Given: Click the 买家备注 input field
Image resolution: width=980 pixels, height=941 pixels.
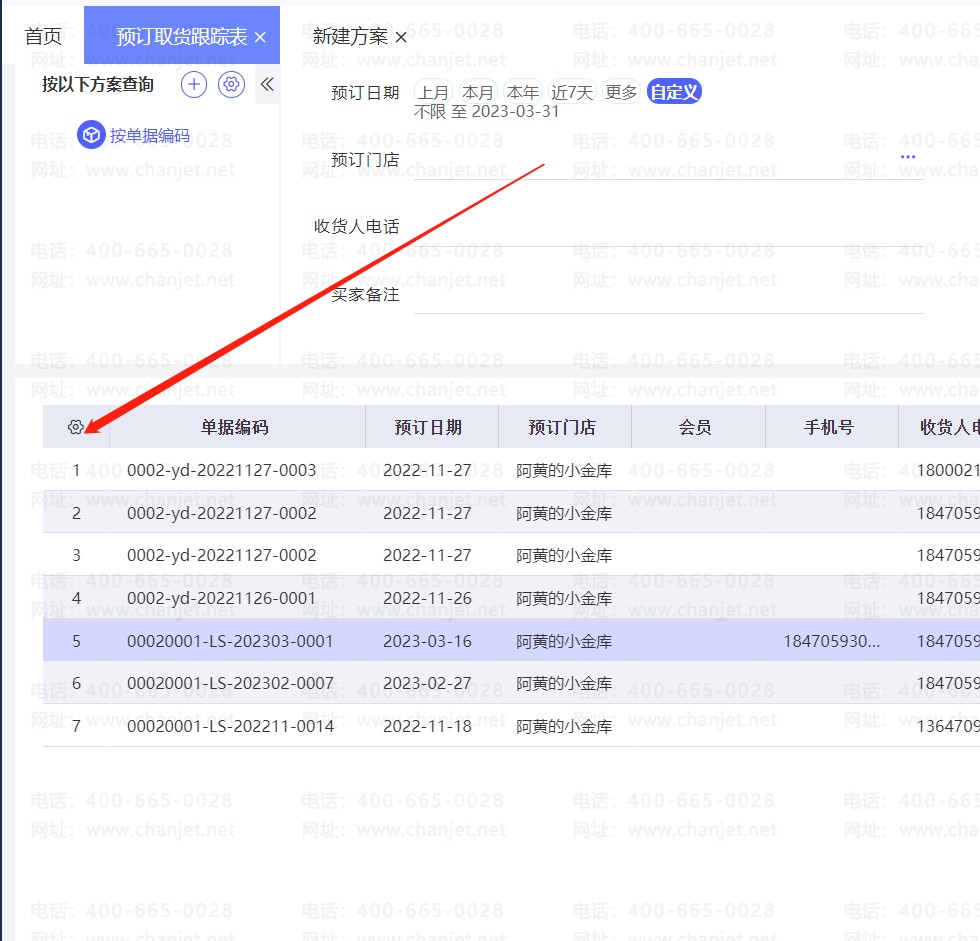Looking at the screenshot, I should coord(668,295).
